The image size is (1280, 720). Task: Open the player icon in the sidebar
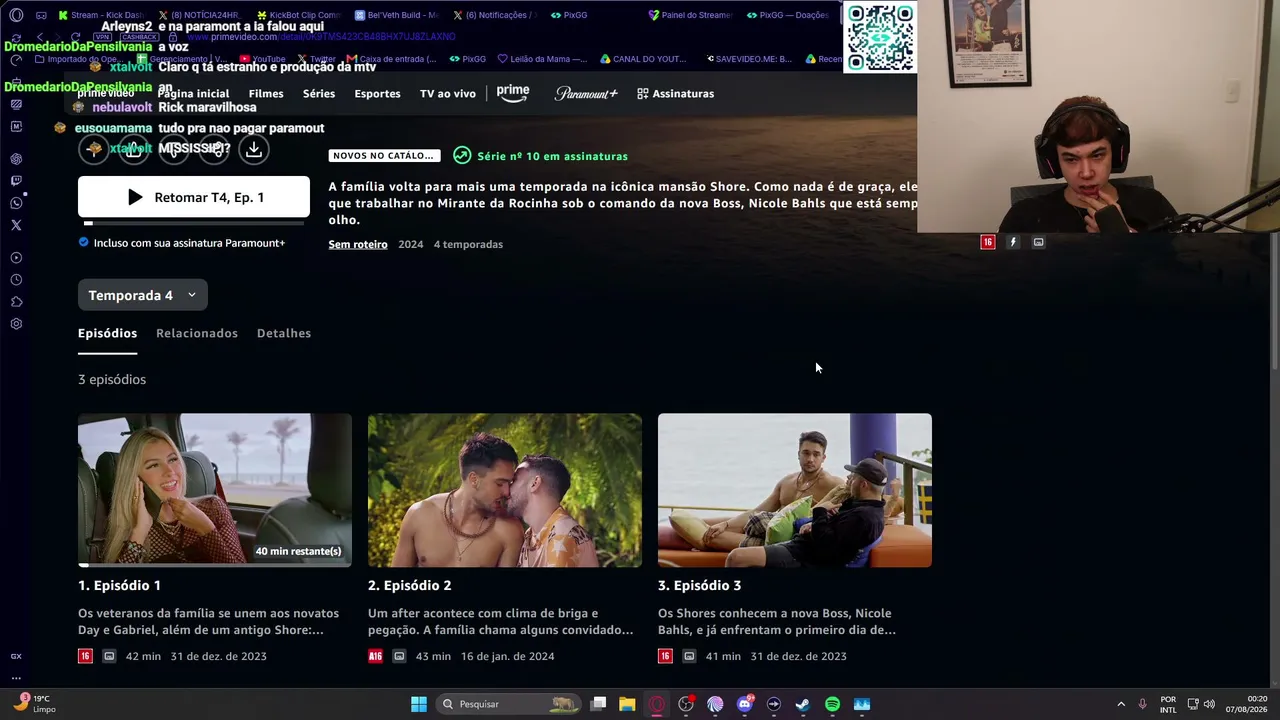click(16, 258)
